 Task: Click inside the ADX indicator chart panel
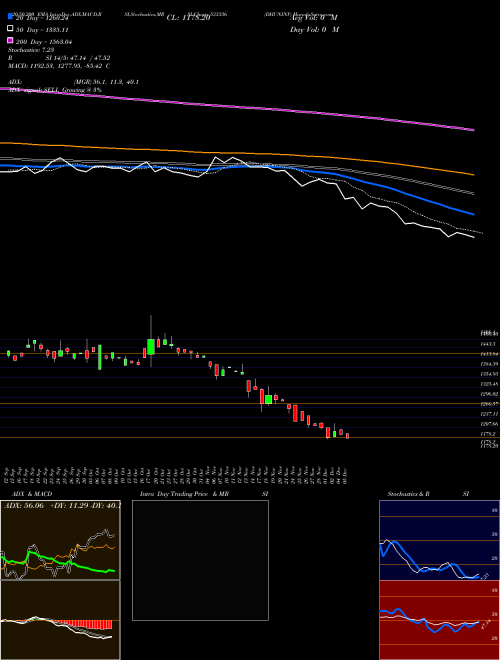point(60,540)
